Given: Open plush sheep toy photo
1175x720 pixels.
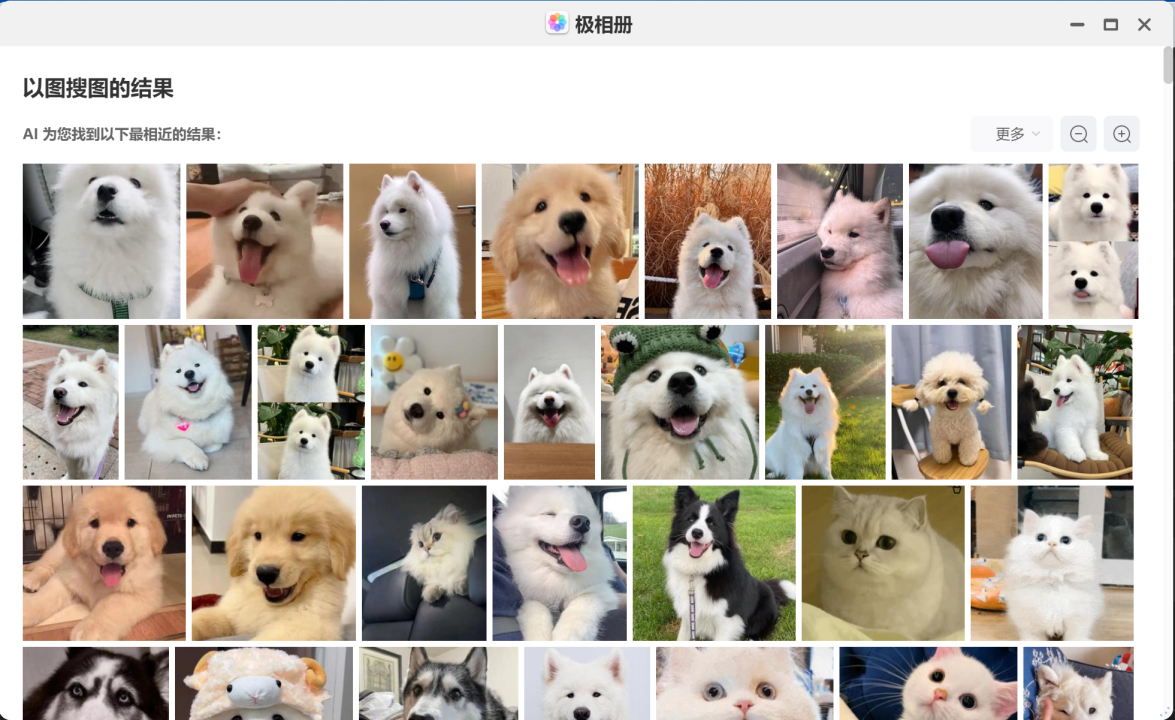Looking at the screenshot, I should 264,683.
